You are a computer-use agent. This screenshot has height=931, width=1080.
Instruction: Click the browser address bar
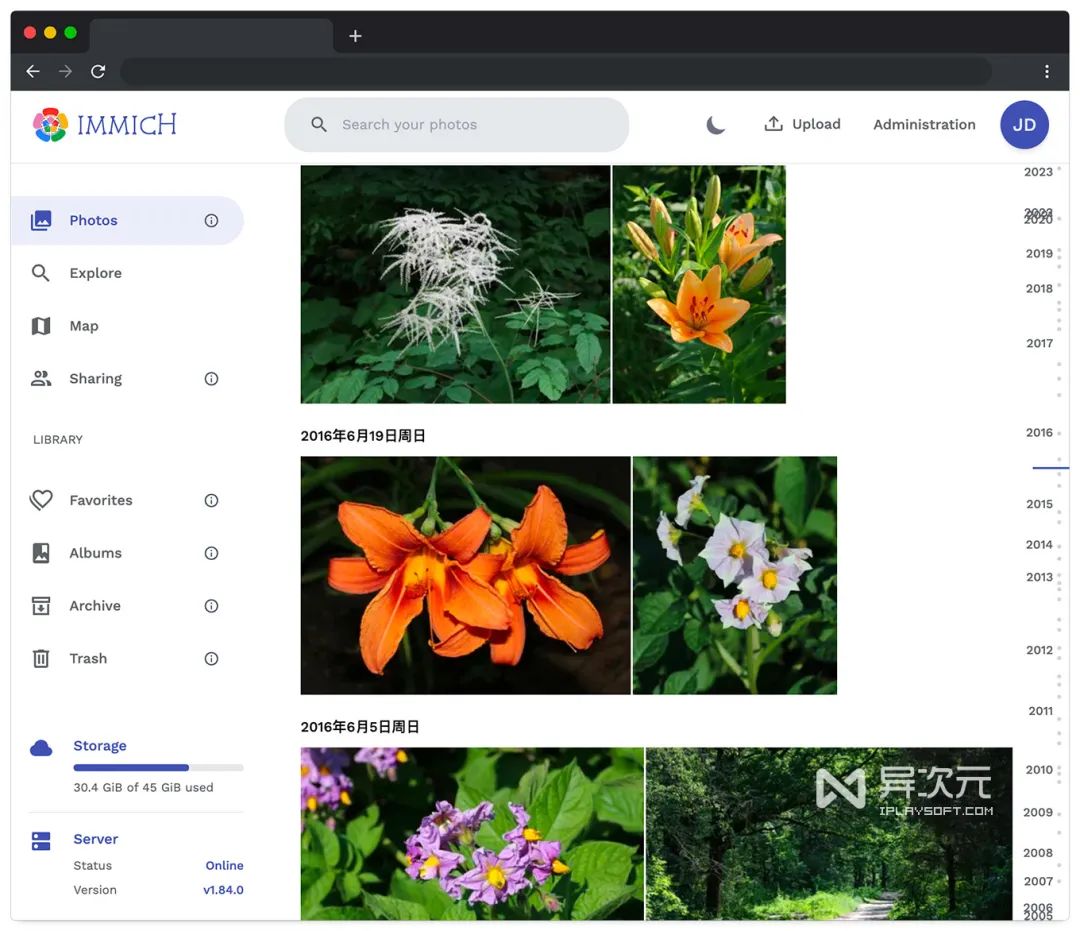point(556,71)
